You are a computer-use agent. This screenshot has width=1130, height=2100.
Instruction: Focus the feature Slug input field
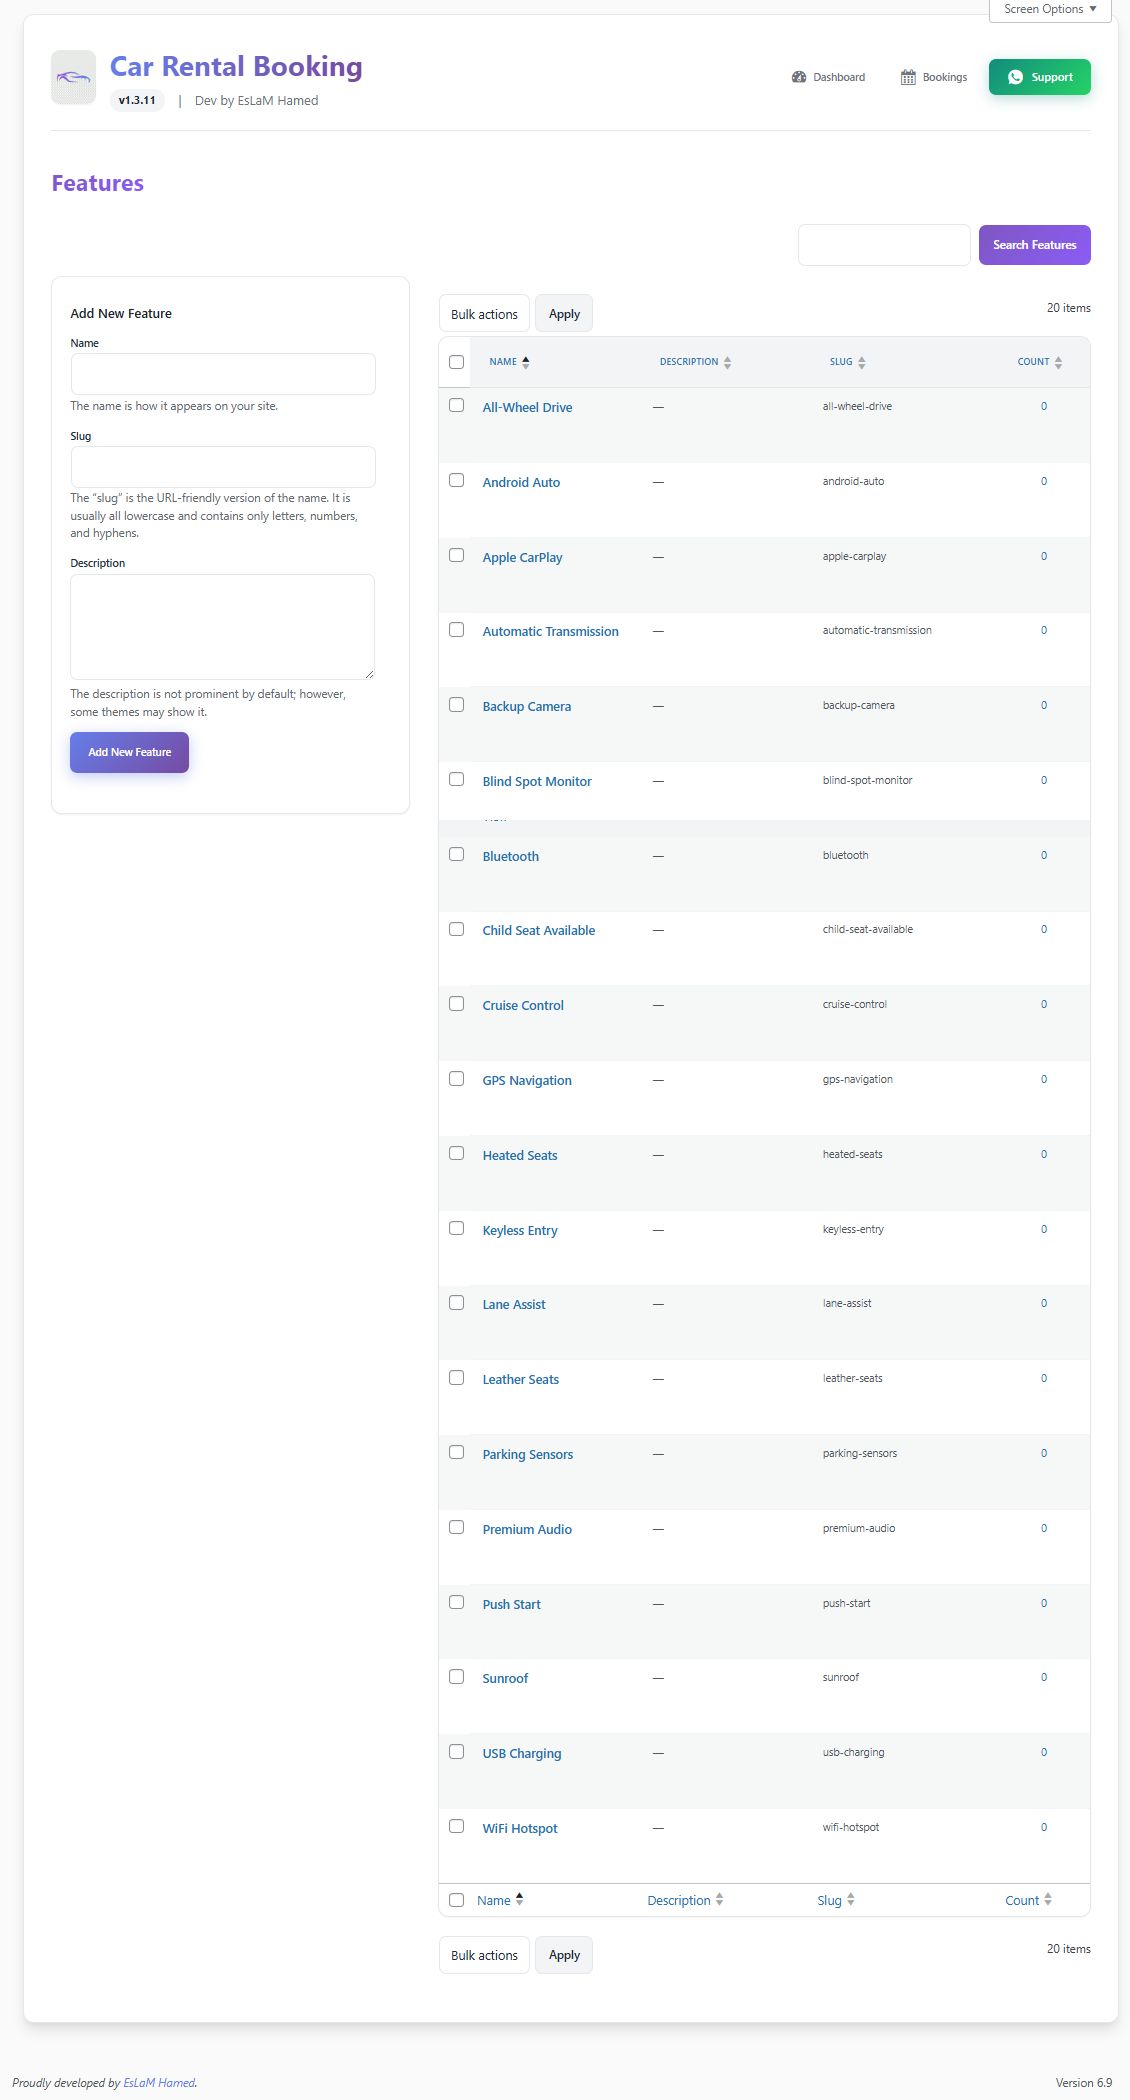pyautogui.click(x=223, y=467)
